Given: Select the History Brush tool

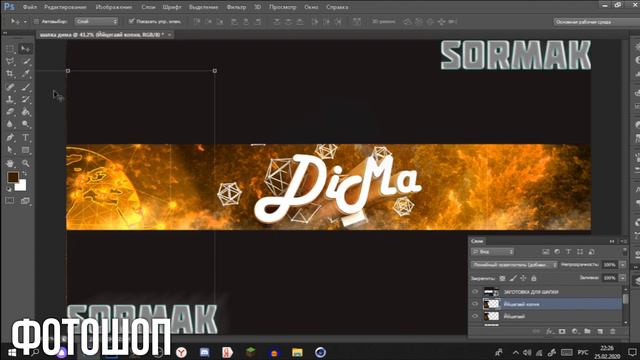Looking at the screenshot, I should 25,99.
